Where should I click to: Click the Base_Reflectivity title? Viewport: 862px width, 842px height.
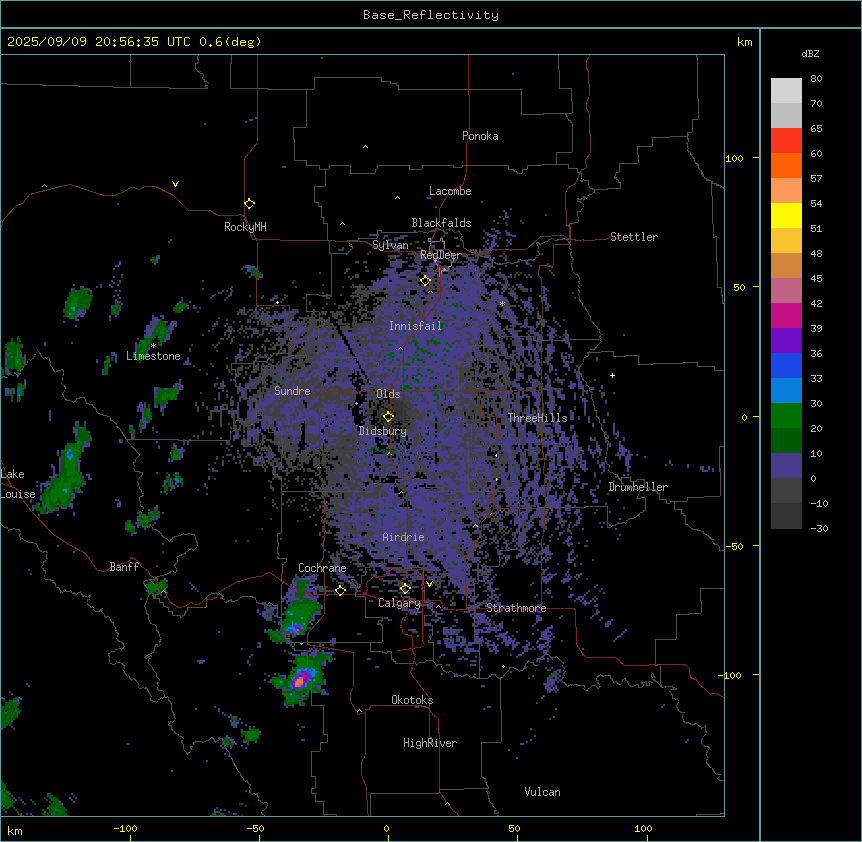(x=431, y=15)
